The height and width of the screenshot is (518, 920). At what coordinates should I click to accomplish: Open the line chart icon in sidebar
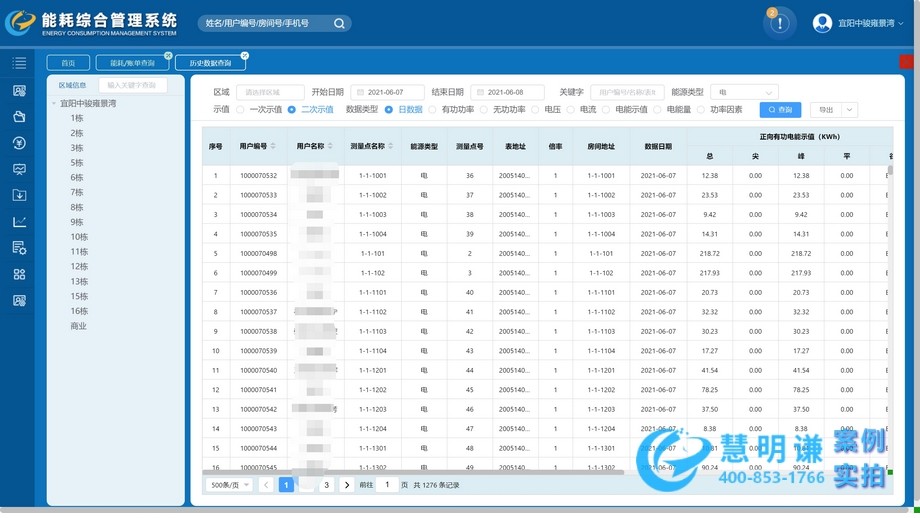[x=19, y=222]
